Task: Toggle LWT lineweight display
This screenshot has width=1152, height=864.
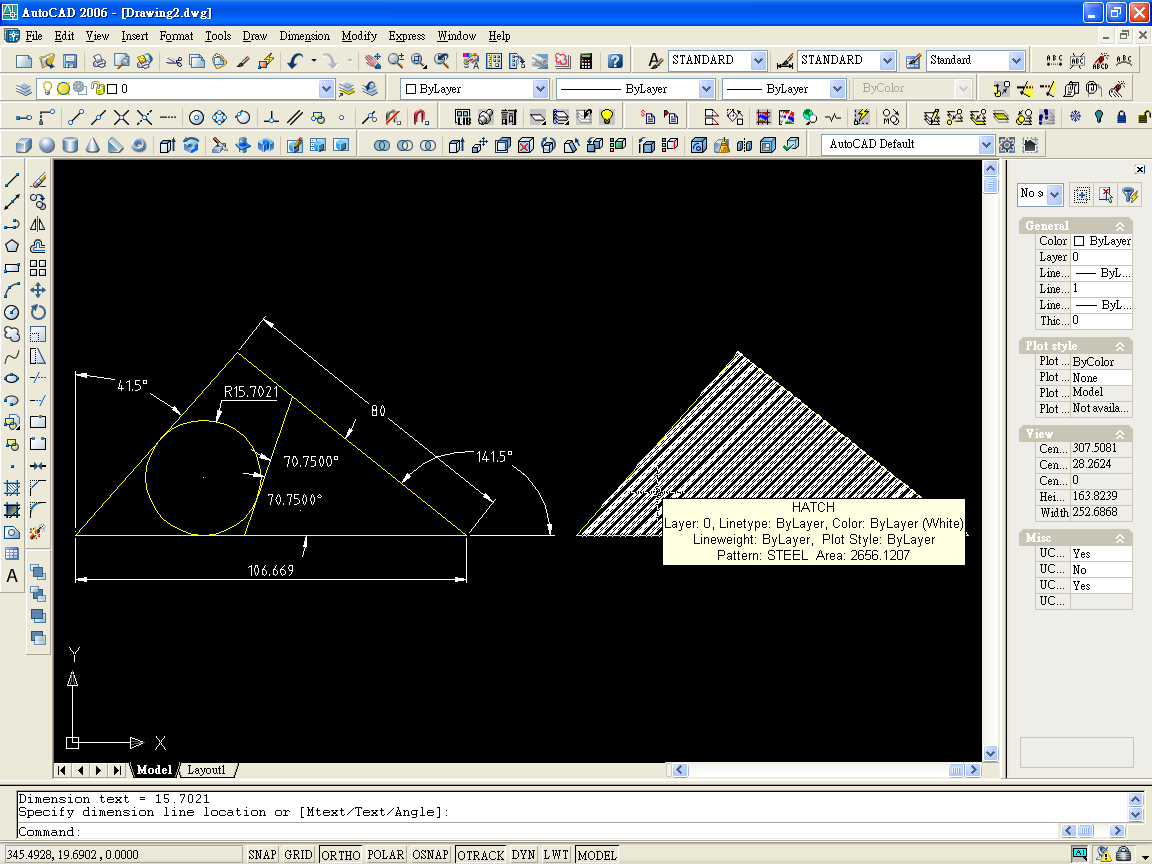Action: coord(556,854)
